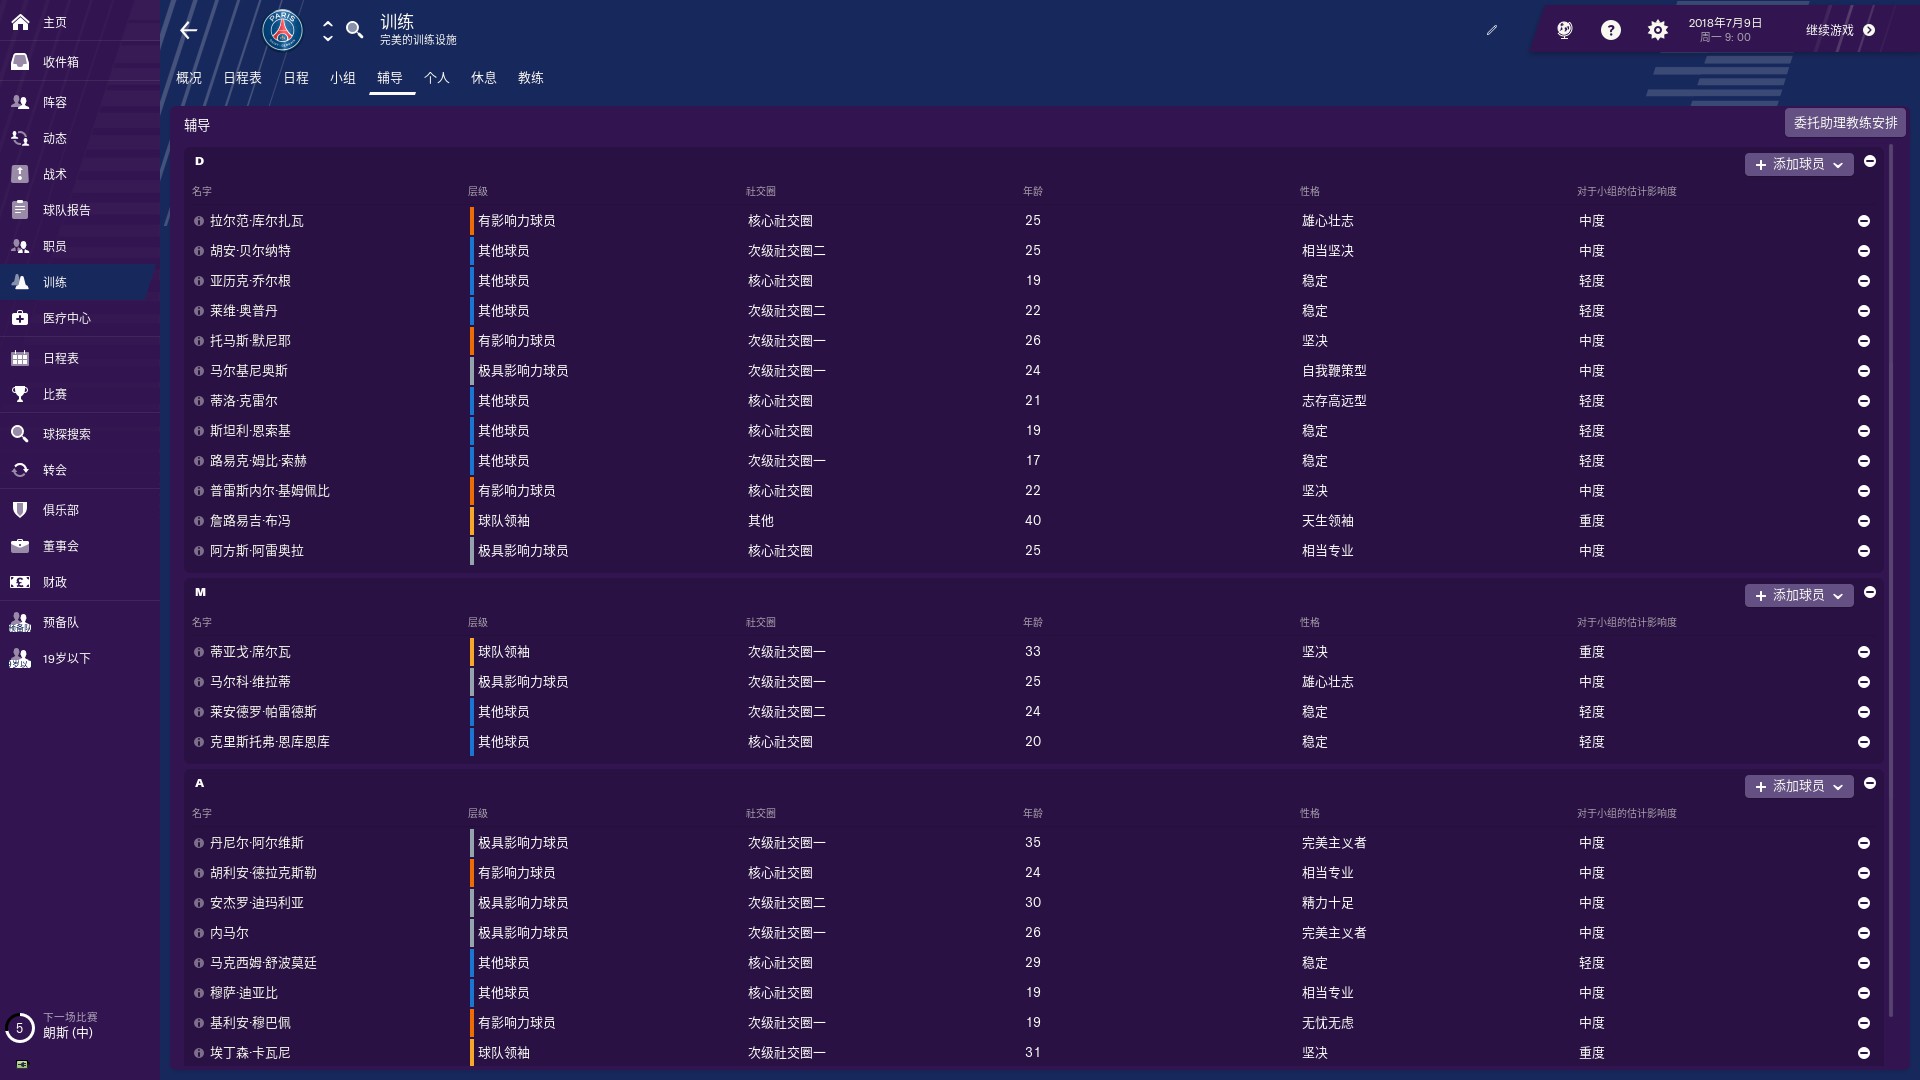Switch to the 个人 tab
The width and height of the screenshot is (1920, 1080).
coord(436,78)
